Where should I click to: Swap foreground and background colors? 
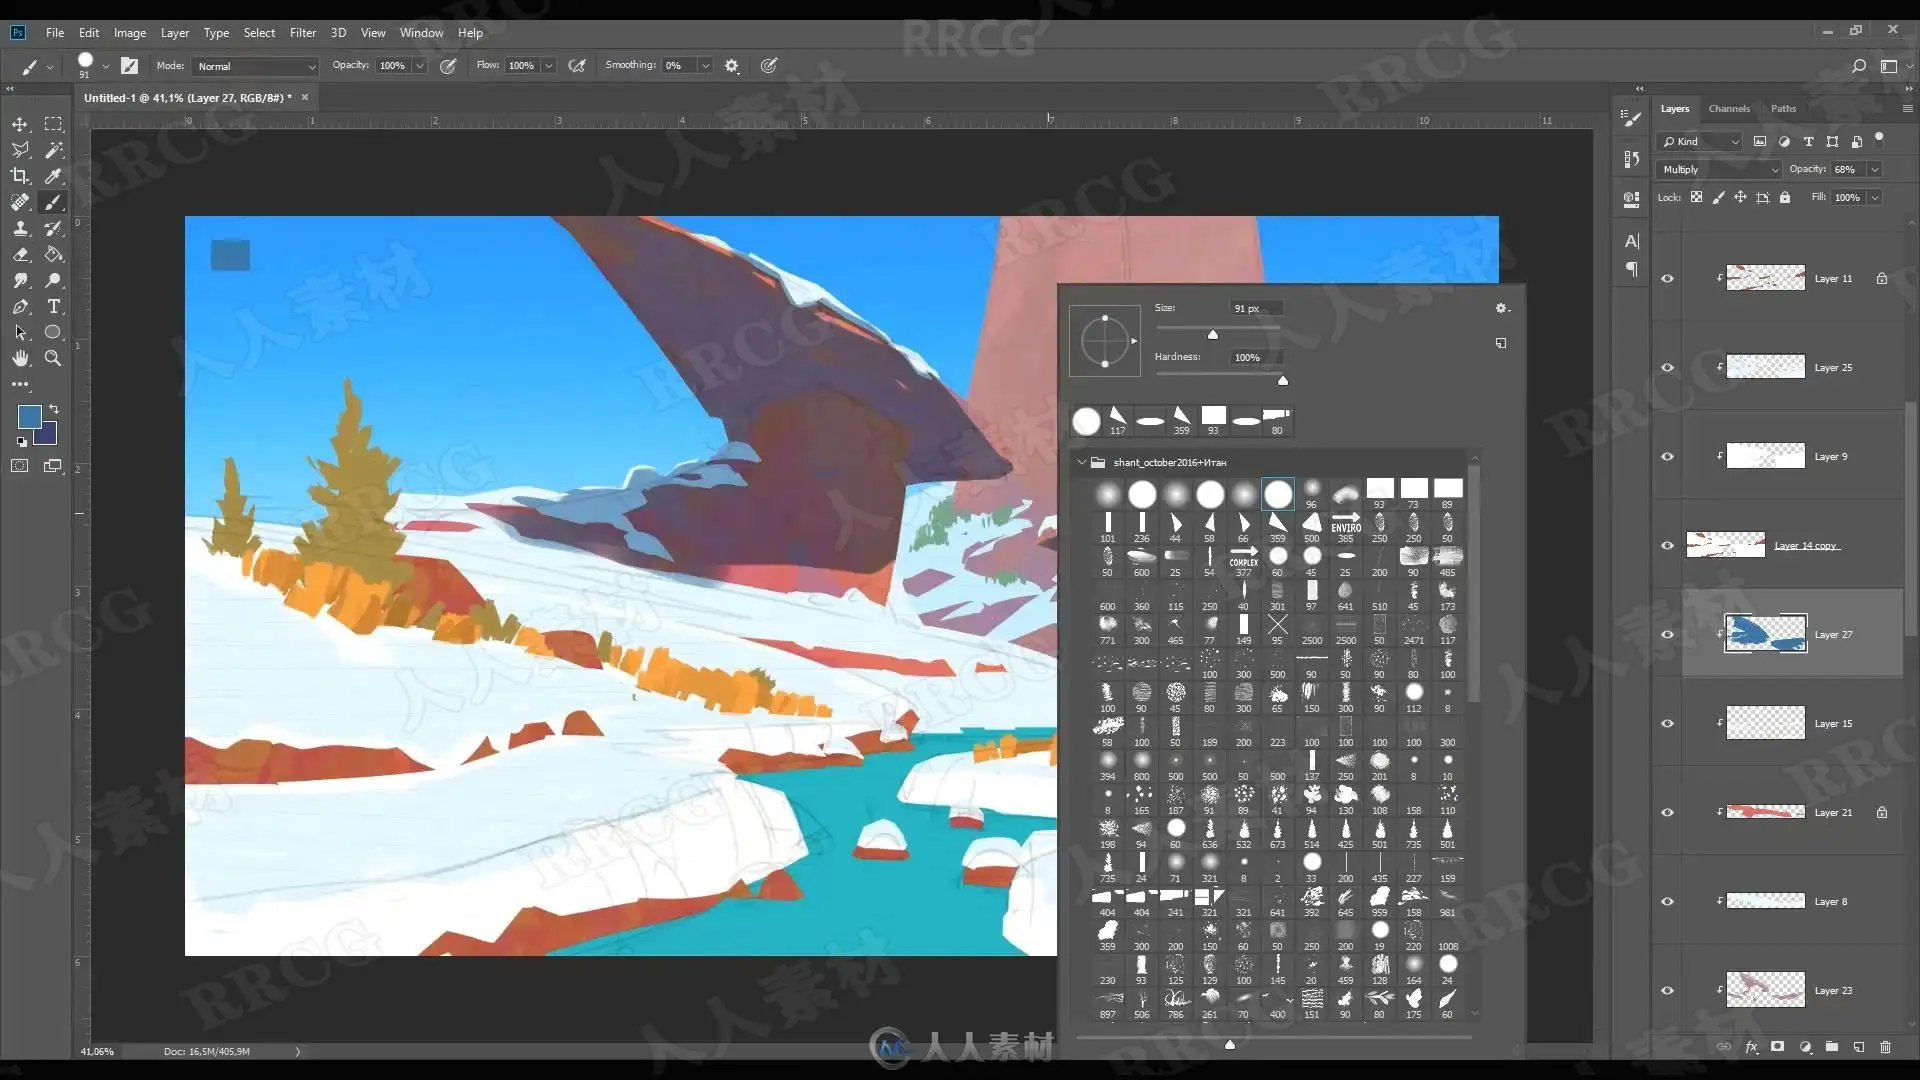pos(54,409)
